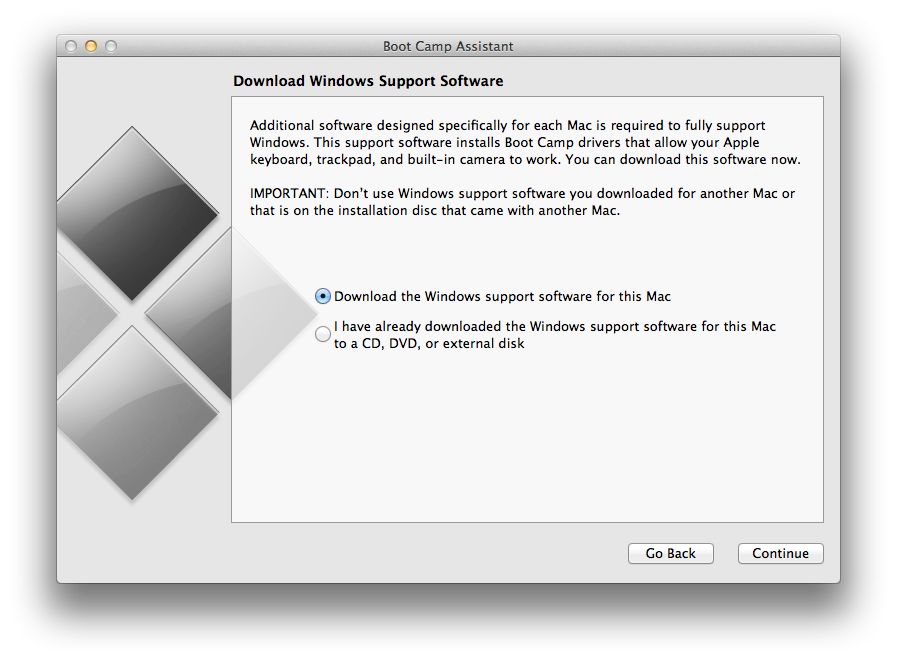Minimize the Boot Camp Assistant window
Screen dimensions: 897x662
point(91,46)
